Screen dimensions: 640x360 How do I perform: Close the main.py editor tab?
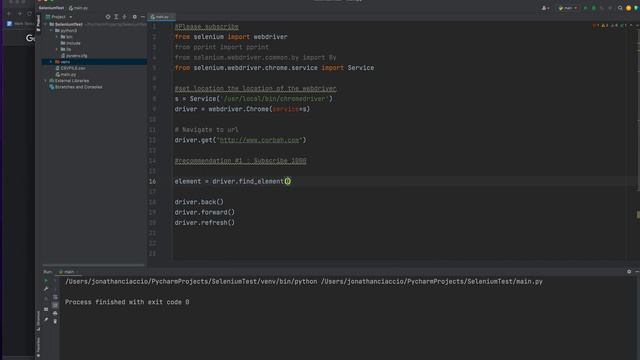coord(172,17)
